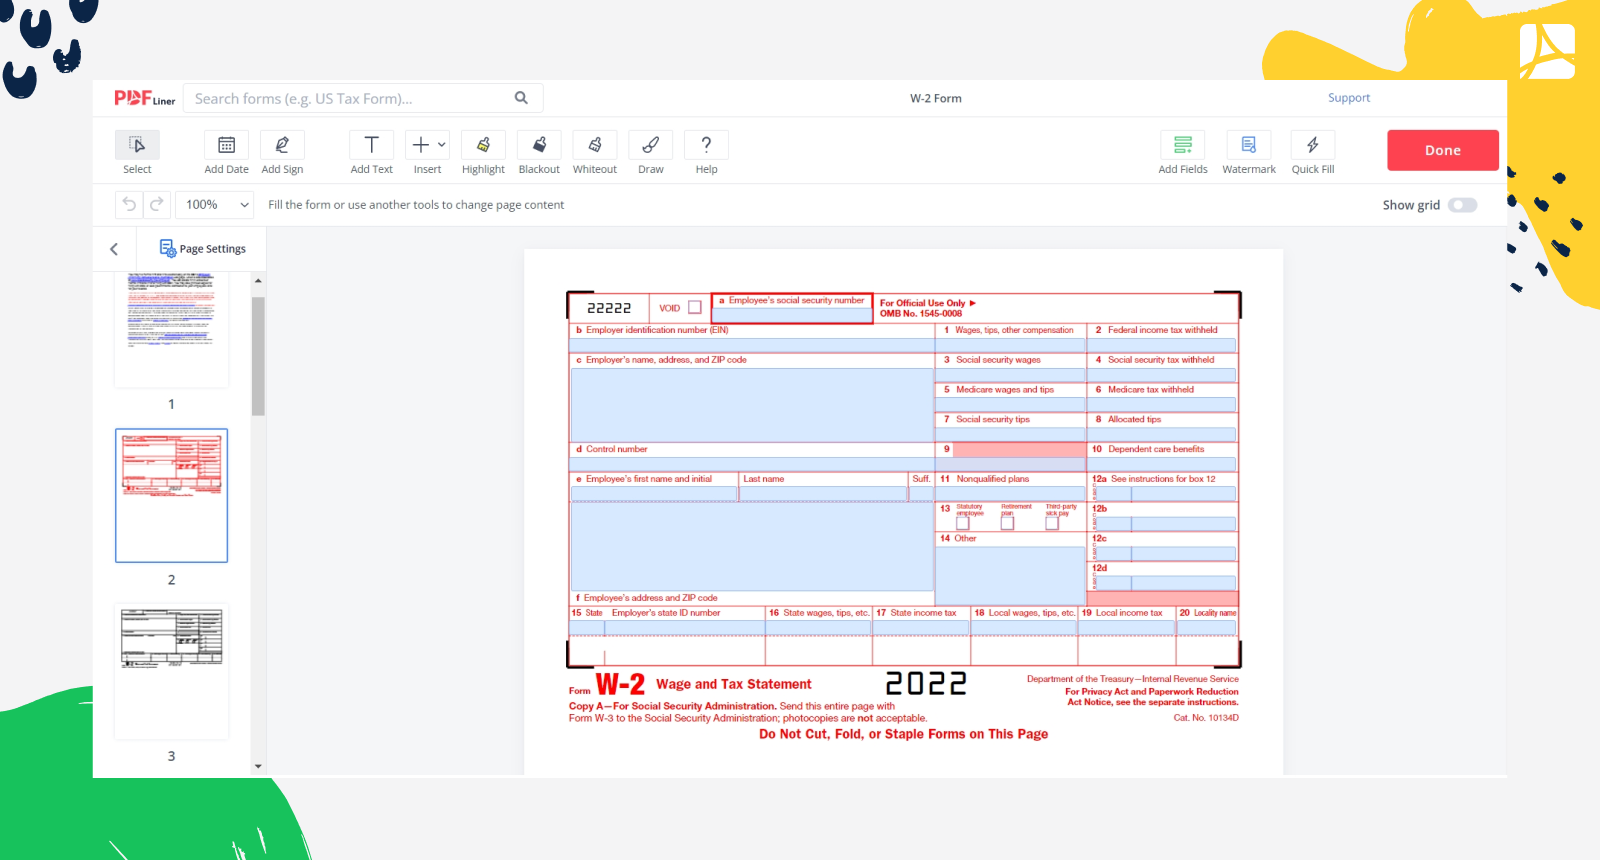Click the Control number field
Image resolution: width=1600 pixels, height=860 pixels.
pyautogui.click(x=752, y=464)
